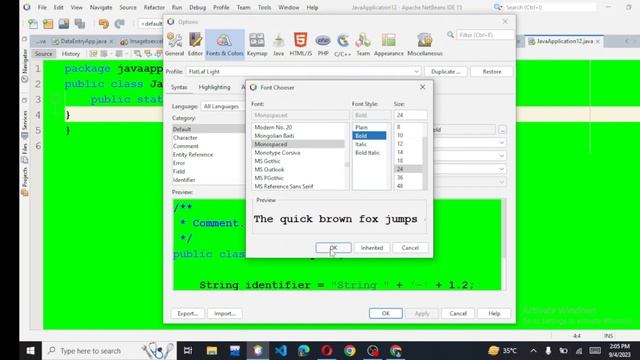Click the Open Project toolbar icon
This screenshot has width=640, height=360.
(x=64, y=24)
